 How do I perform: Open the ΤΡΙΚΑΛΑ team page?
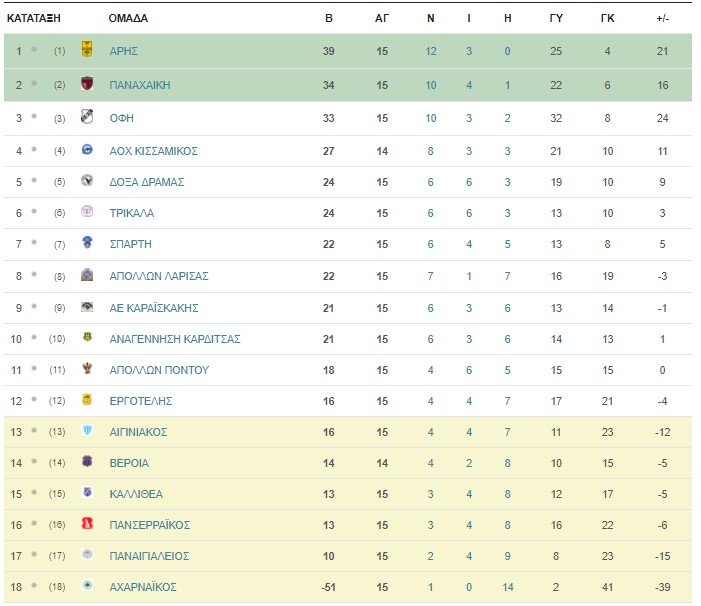click(131, 213)
